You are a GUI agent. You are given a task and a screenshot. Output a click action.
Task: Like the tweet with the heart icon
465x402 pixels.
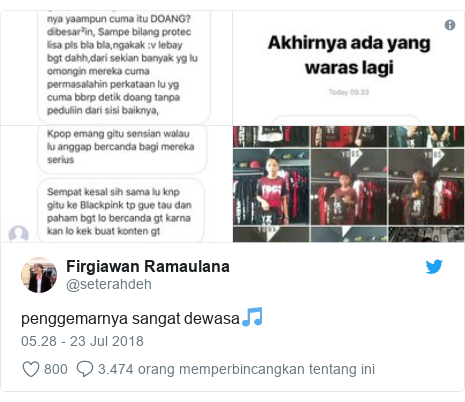(31, 369)
